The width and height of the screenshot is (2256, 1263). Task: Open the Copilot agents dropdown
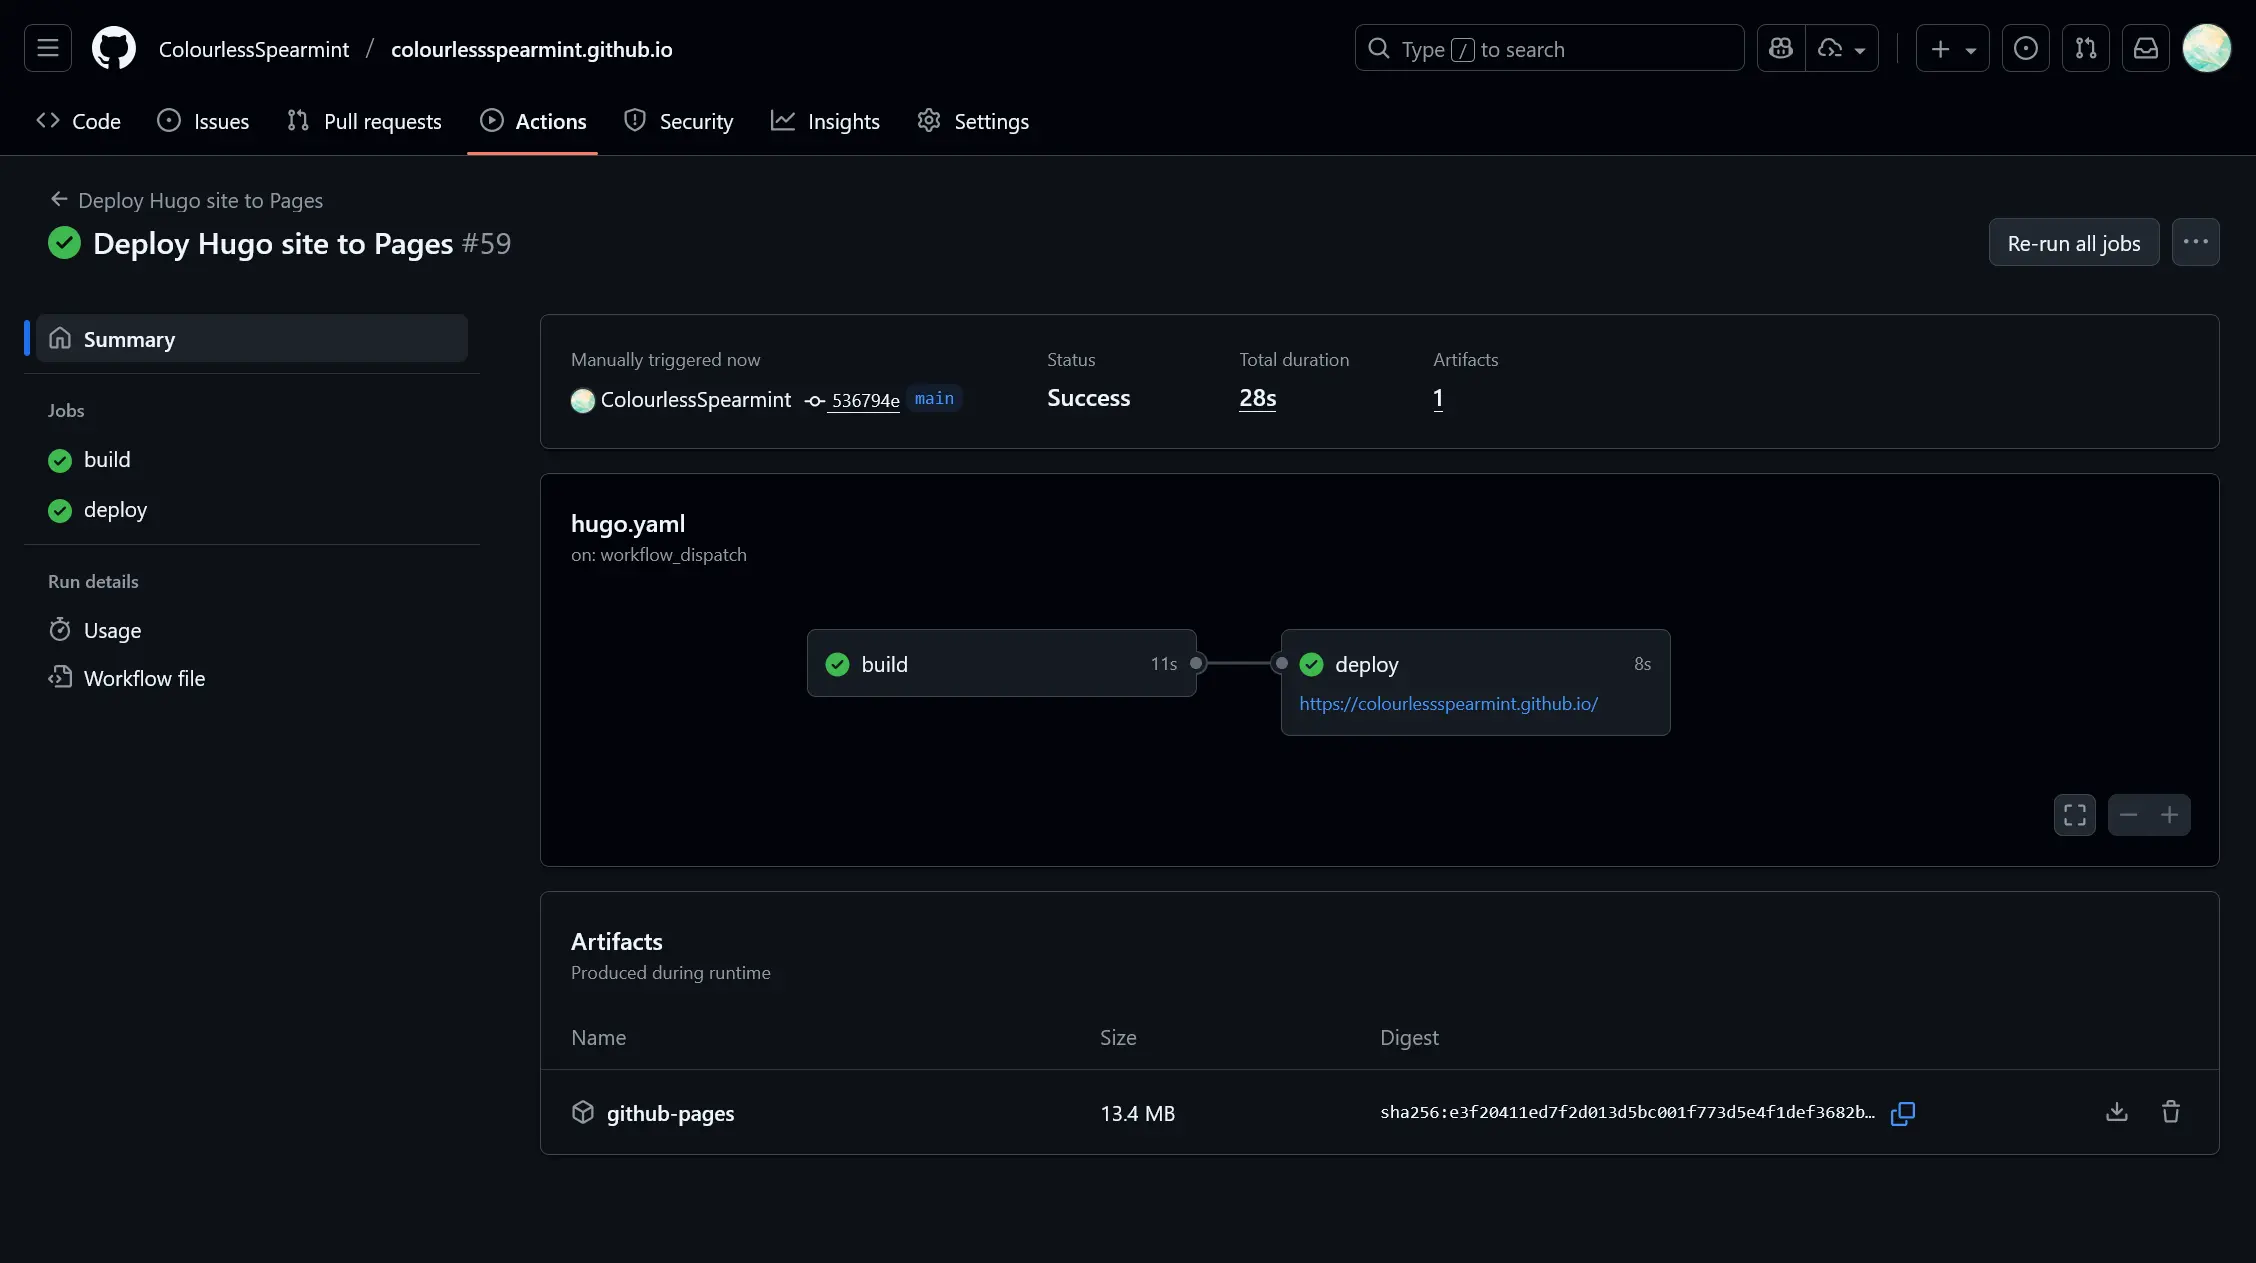pyautogui.click(x=1842, y=48)
